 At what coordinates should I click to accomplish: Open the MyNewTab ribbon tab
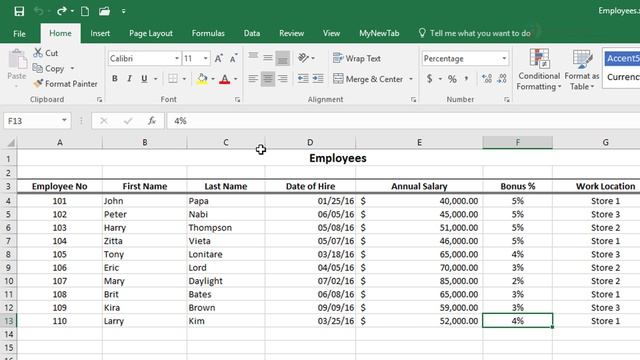coord(379,33)
